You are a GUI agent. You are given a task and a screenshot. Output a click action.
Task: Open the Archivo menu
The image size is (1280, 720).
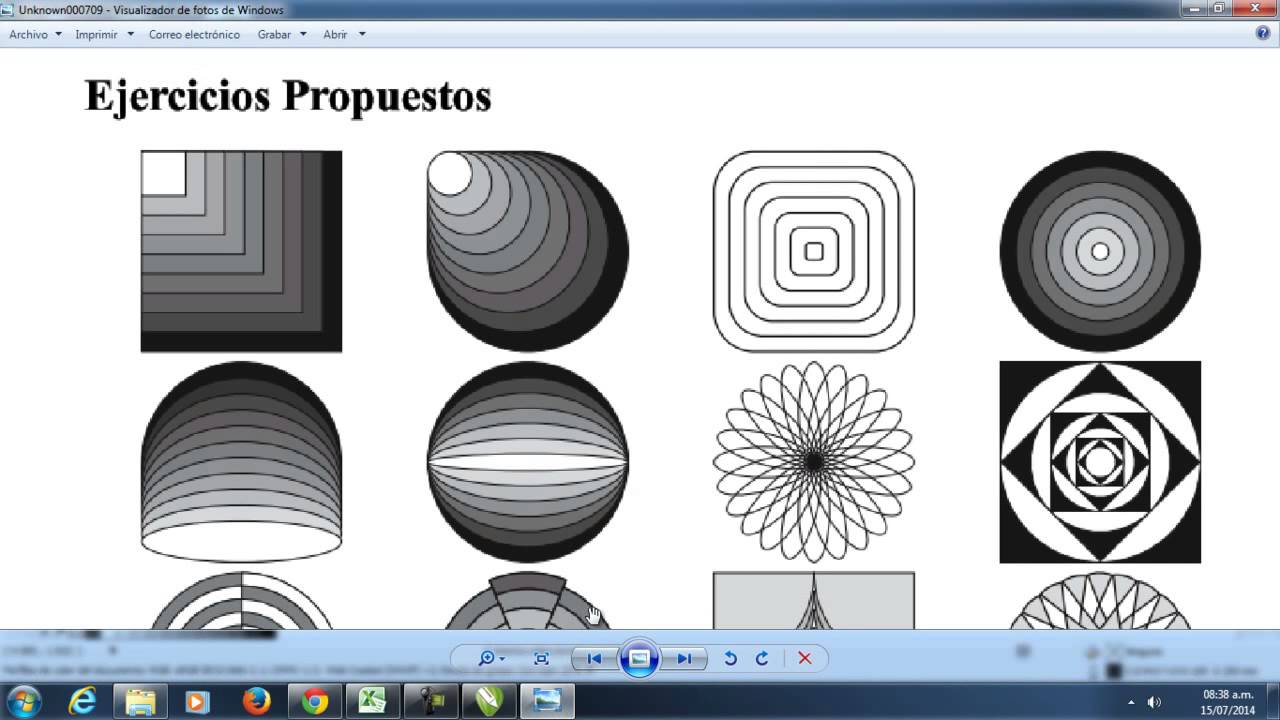point(29,34)
